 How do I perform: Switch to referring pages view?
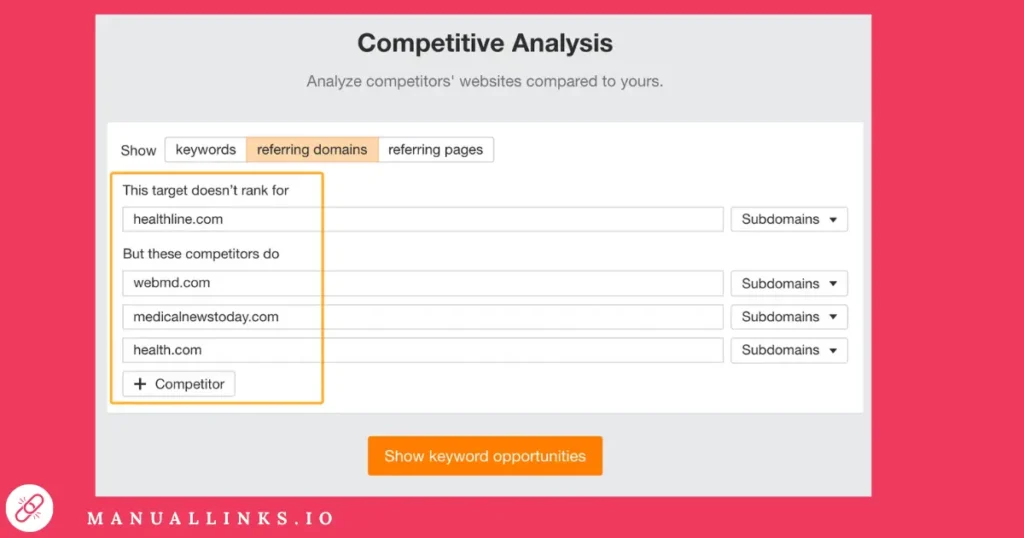click(x=436, y=150)
